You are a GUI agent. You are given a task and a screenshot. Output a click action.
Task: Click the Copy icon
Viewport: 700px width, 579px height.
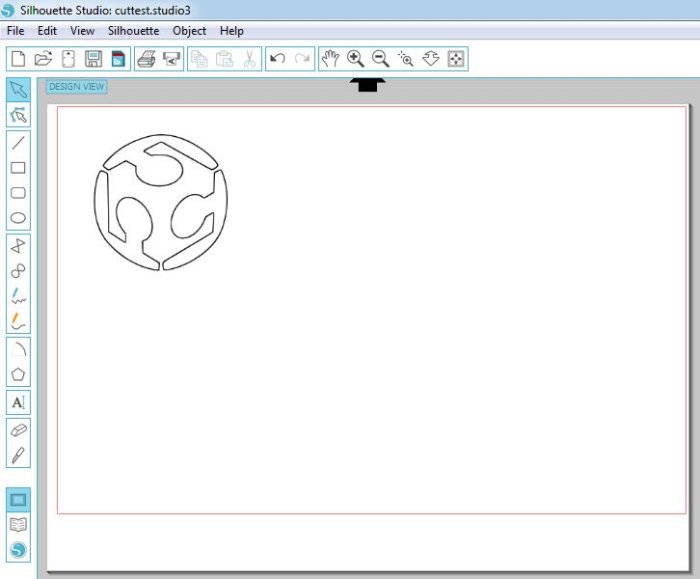pyautogui.click(x=199, y=58)
